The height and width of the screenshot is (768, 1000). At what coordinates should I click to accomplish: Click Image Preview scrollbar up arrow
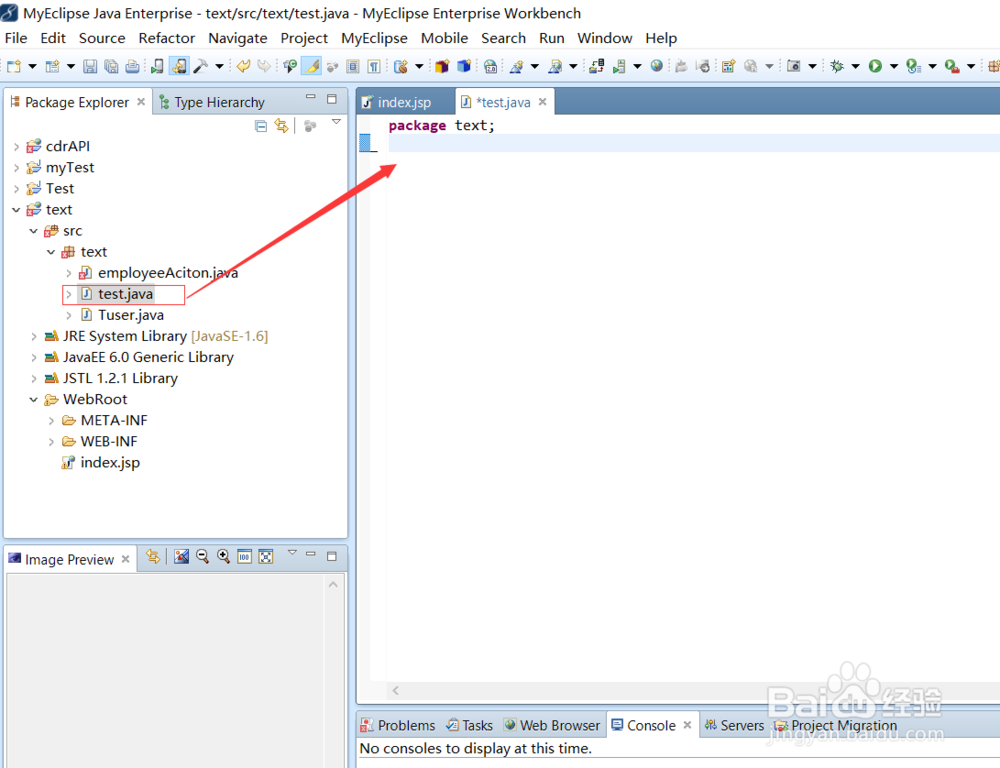pos(333,584)
